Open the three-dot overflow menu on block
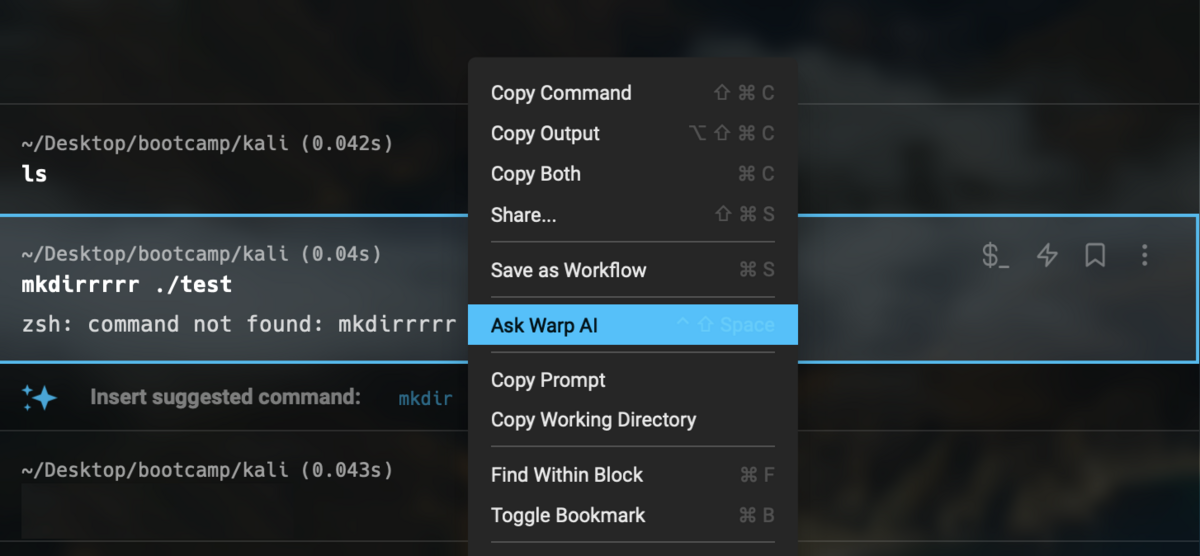This screenshot has height=556, width=1200. (1145, 256)
